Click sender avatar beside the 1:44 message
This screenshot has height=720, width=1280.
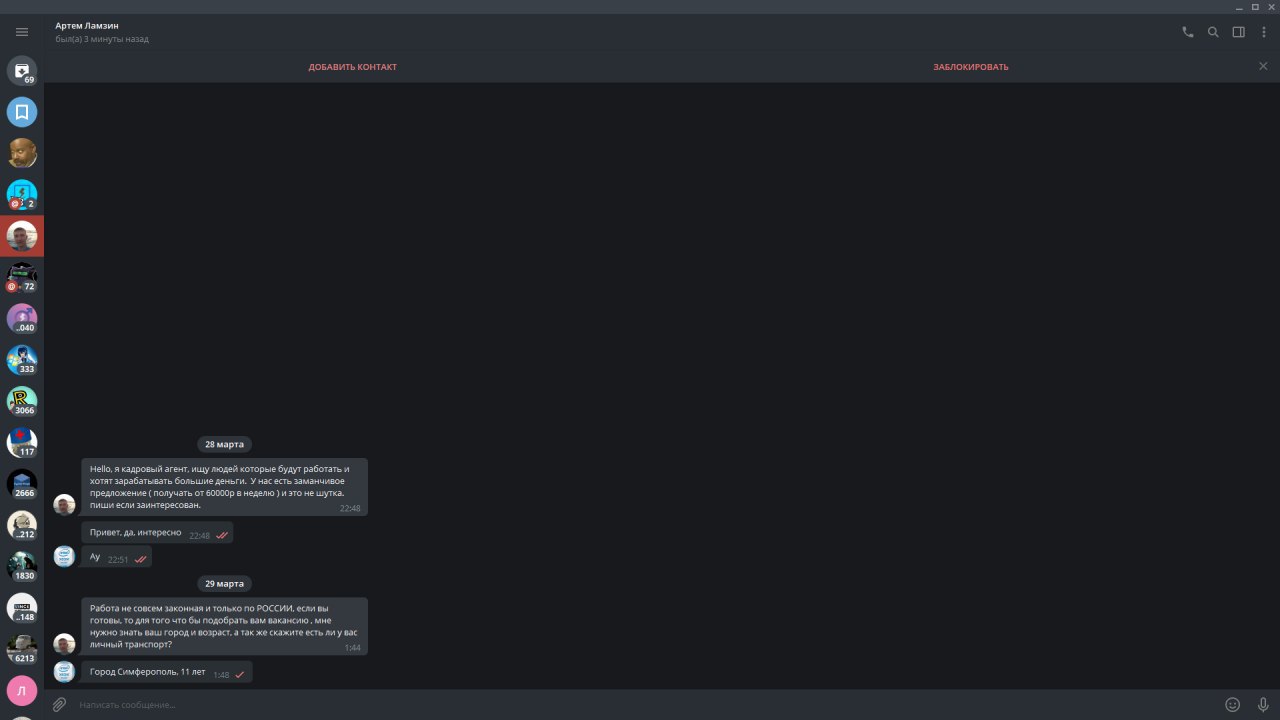(64, 644)
